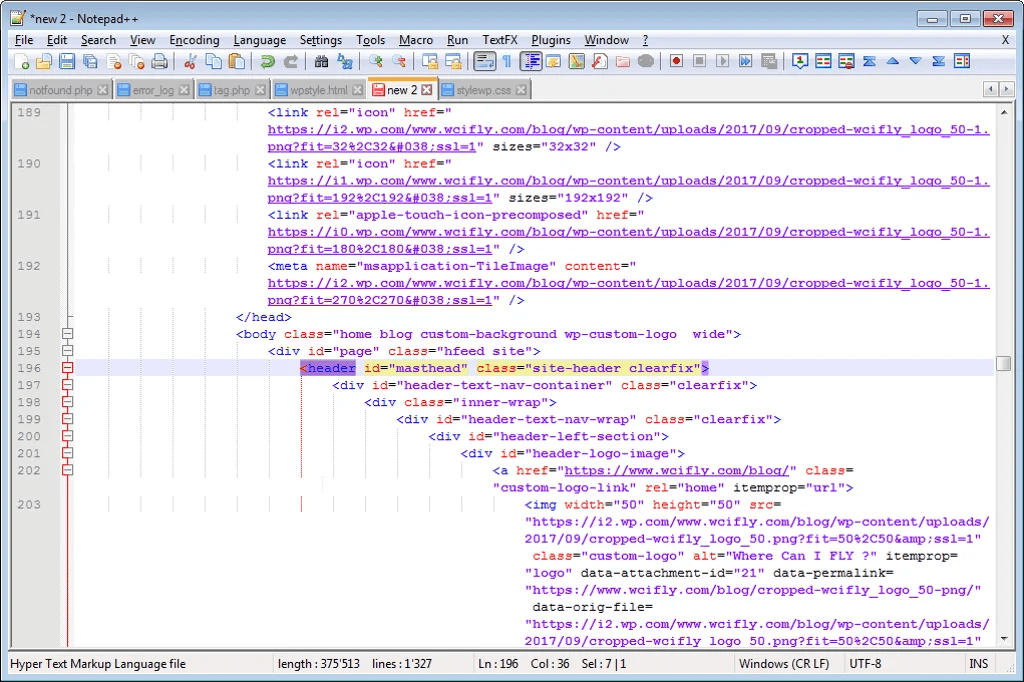Click the Replace toolbar icon

click(x=345, y=61)
